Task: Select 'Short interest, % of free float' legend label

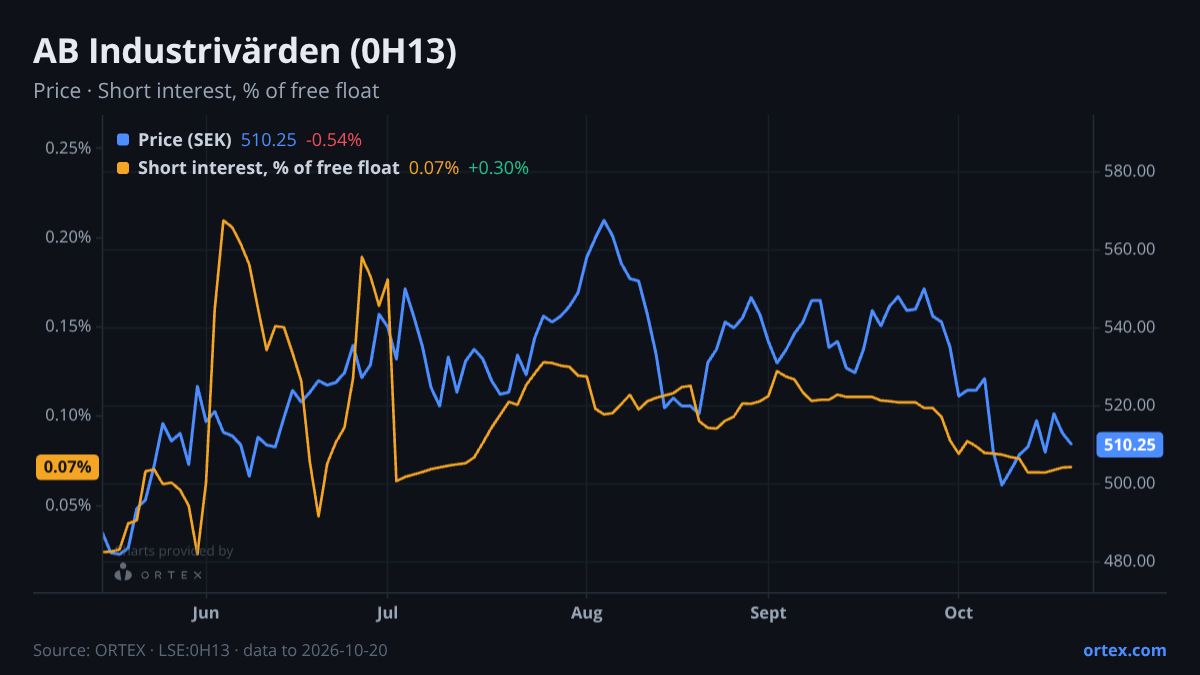Action: (269, 168)
